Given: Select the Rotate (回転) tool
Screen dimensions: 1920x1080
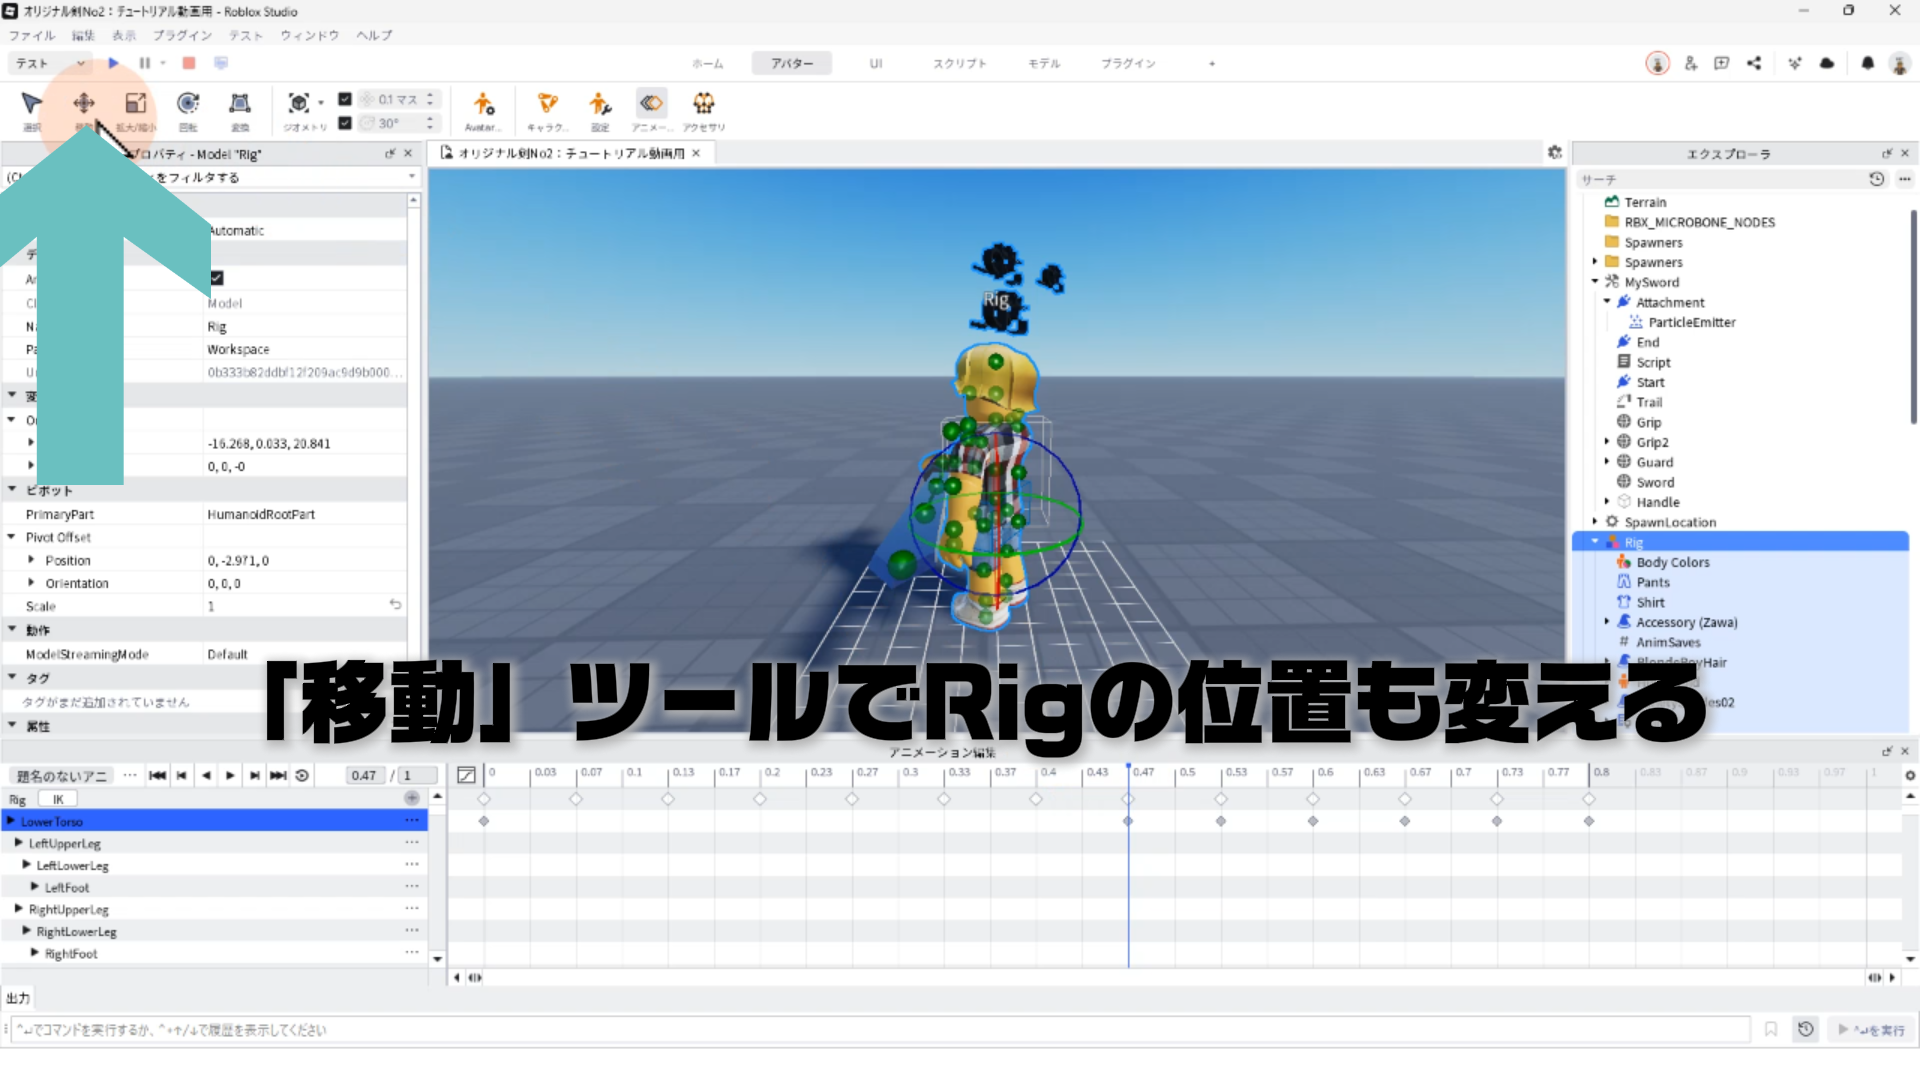Looking at the screenshot, I should pos(188,104).
